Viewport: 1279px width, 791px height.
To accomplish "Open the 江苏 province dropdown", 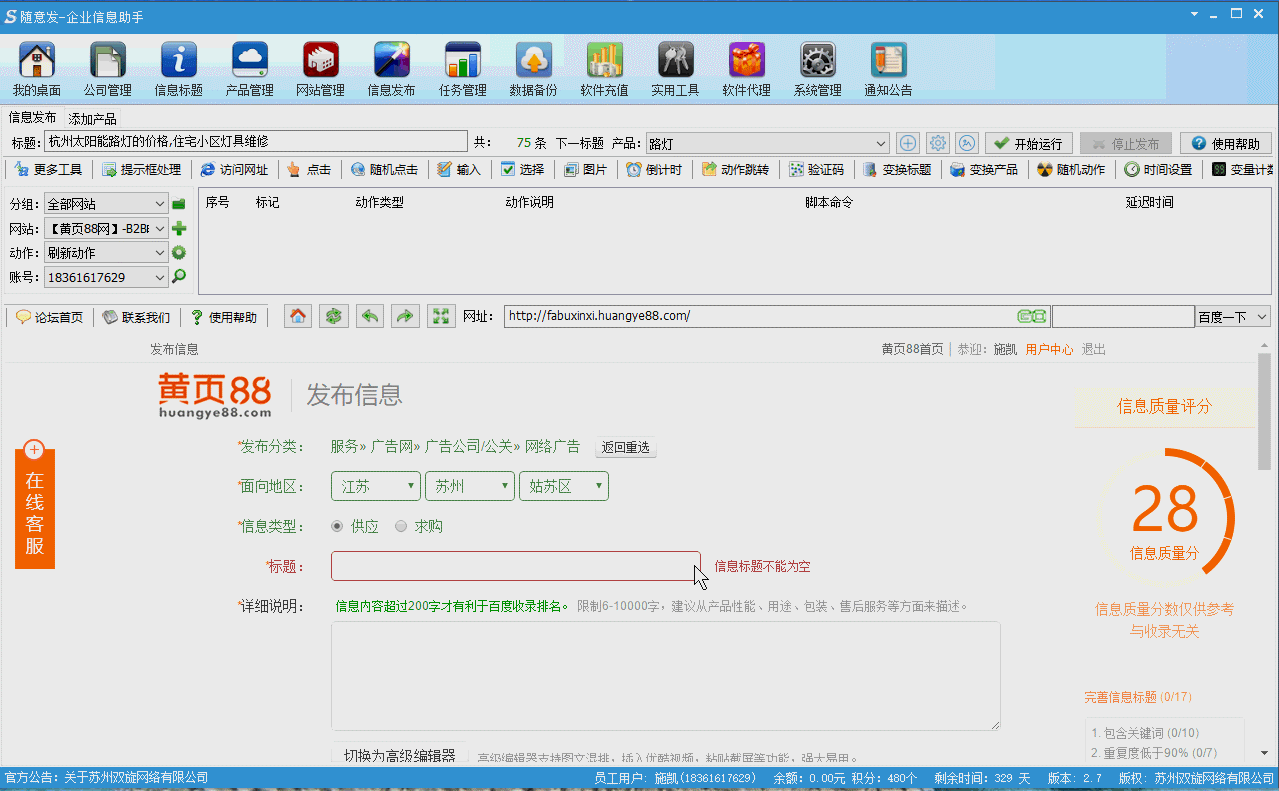I will click(376, 486).
